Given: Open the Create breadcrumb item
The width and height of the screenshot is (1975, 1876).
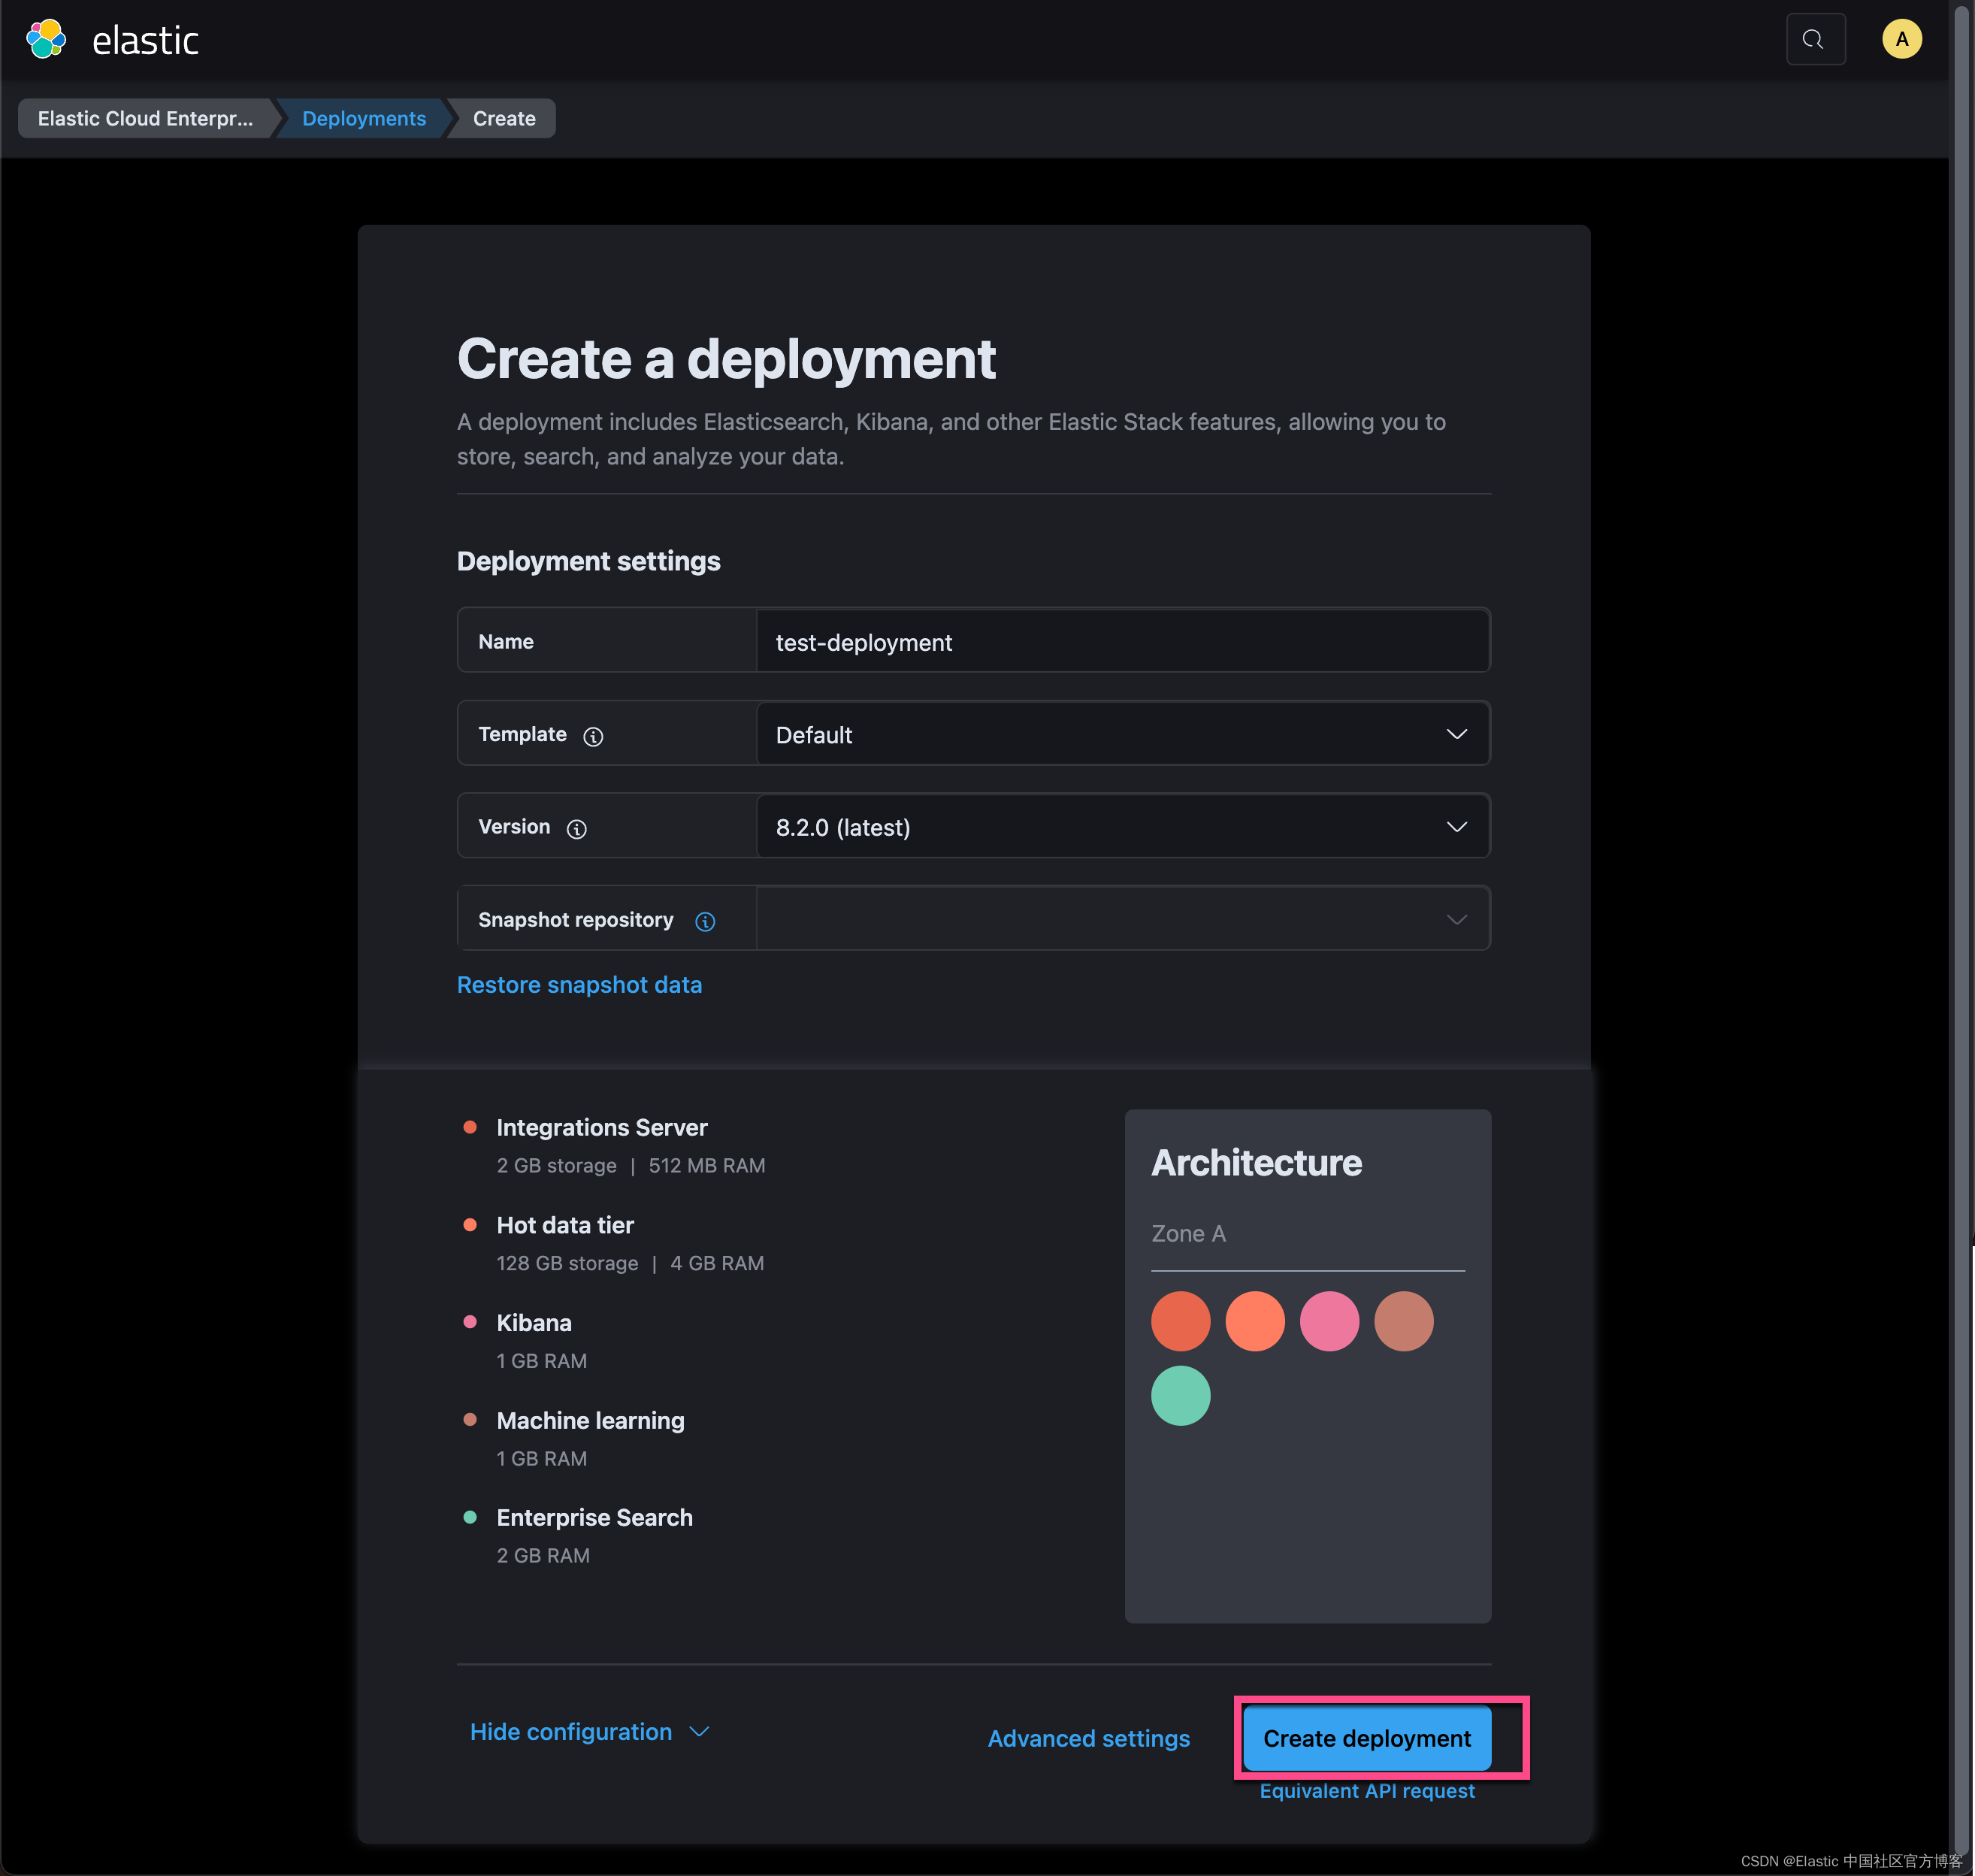Looking at the screenshot, I should point(503,118).
